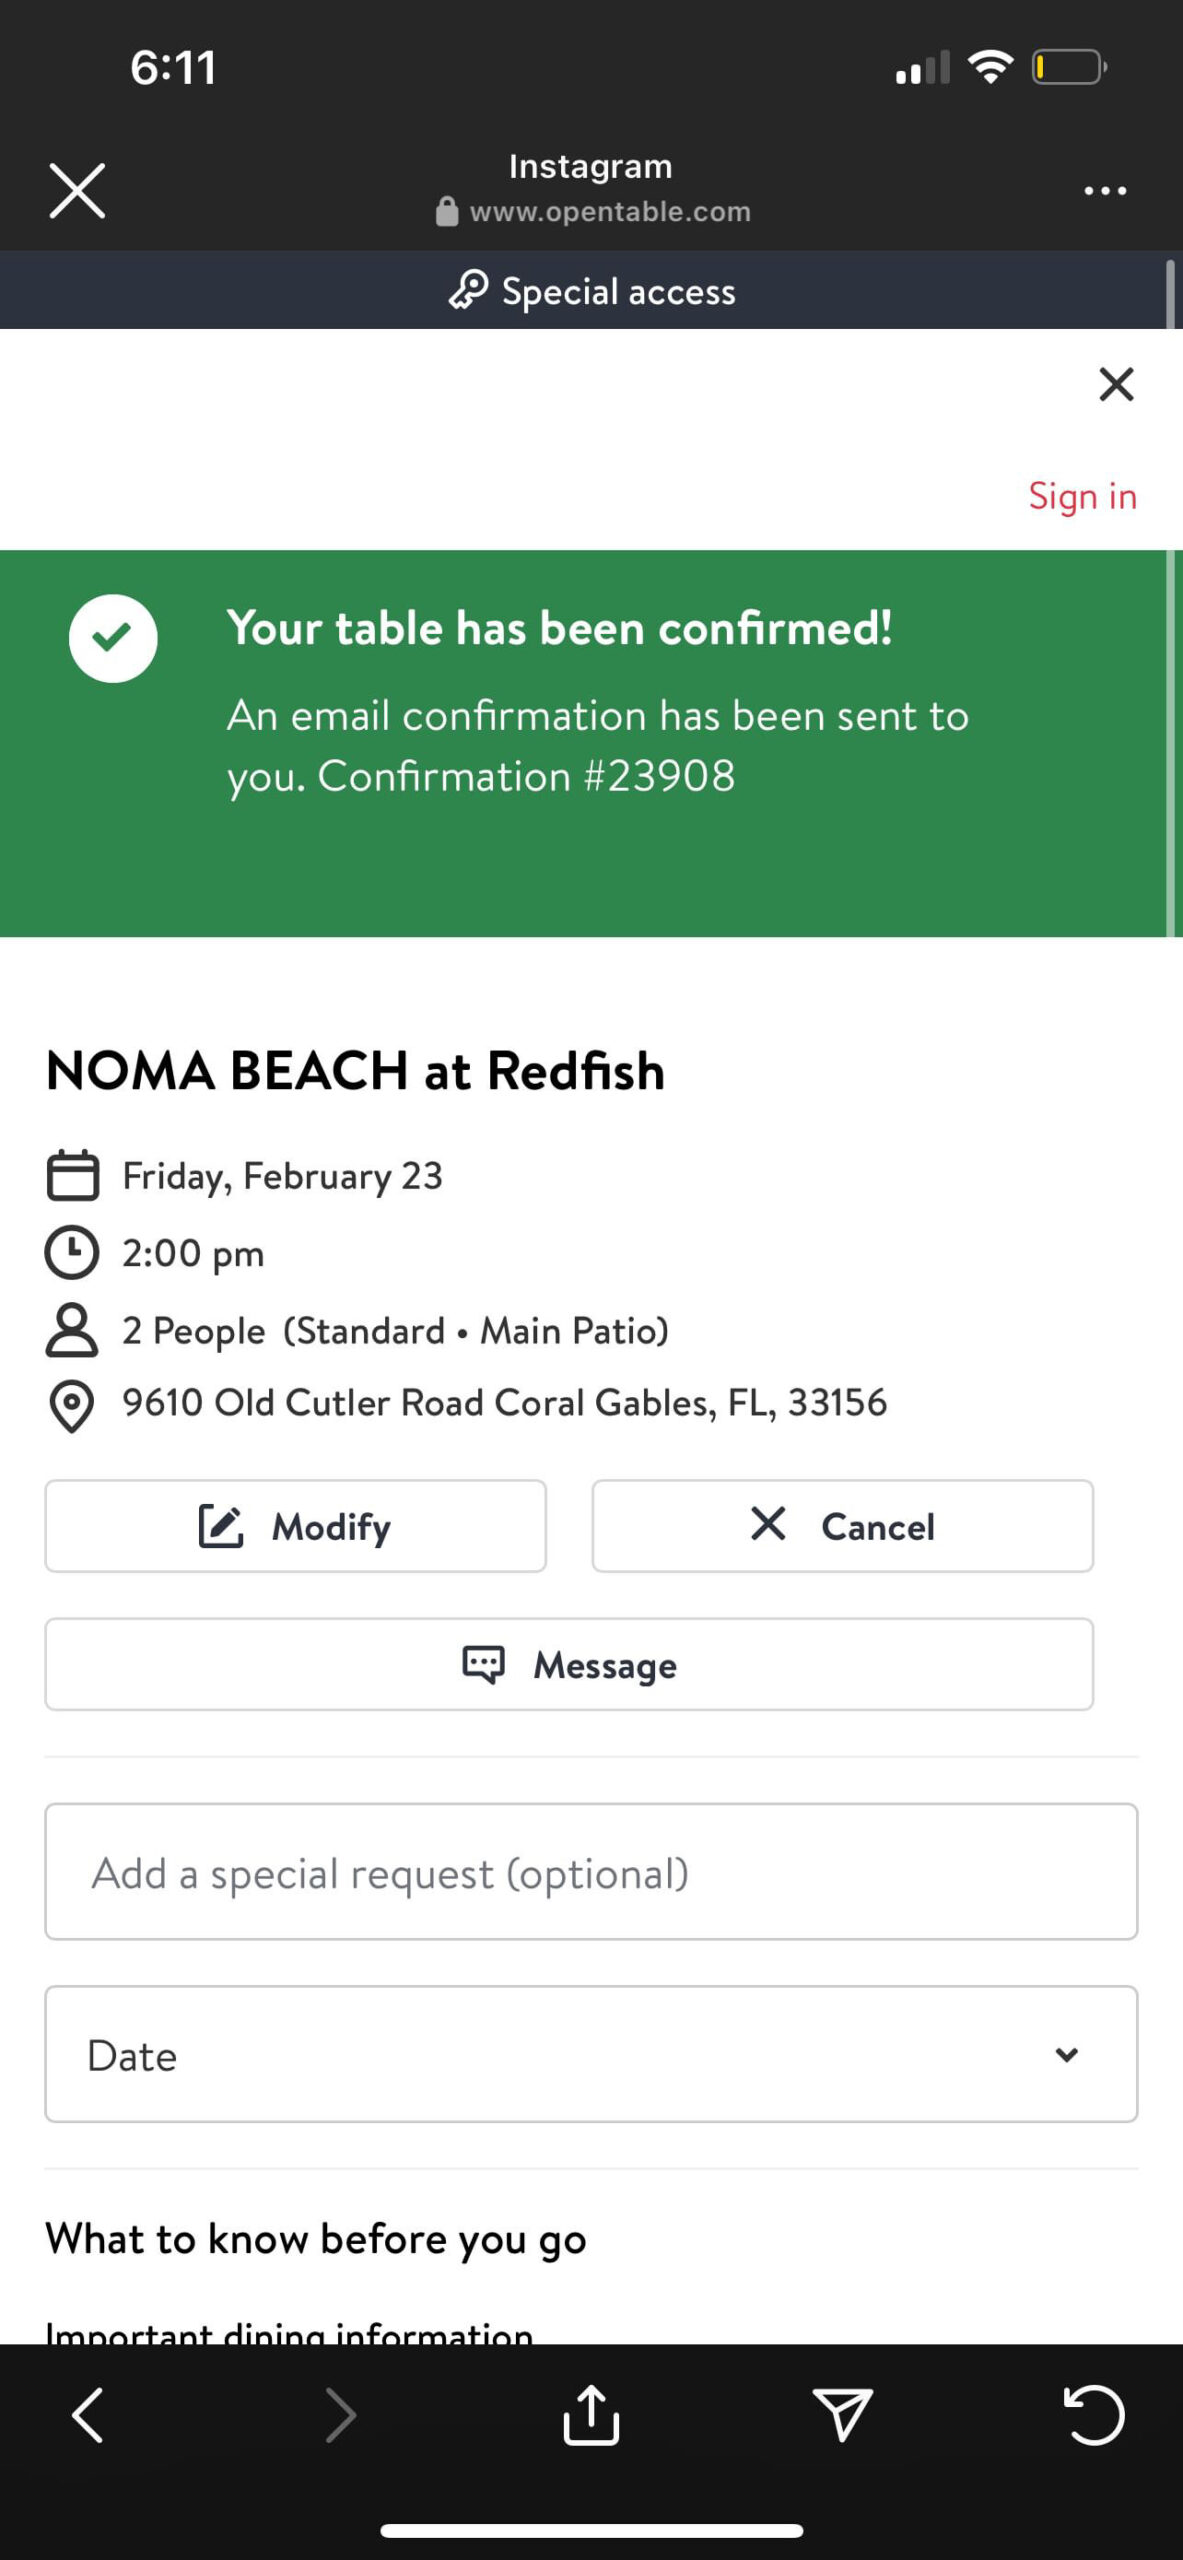Screen dimensions: 1183x2560
Task: Tap the share icon in the bottom bar
Action: tap(591, 2416)
